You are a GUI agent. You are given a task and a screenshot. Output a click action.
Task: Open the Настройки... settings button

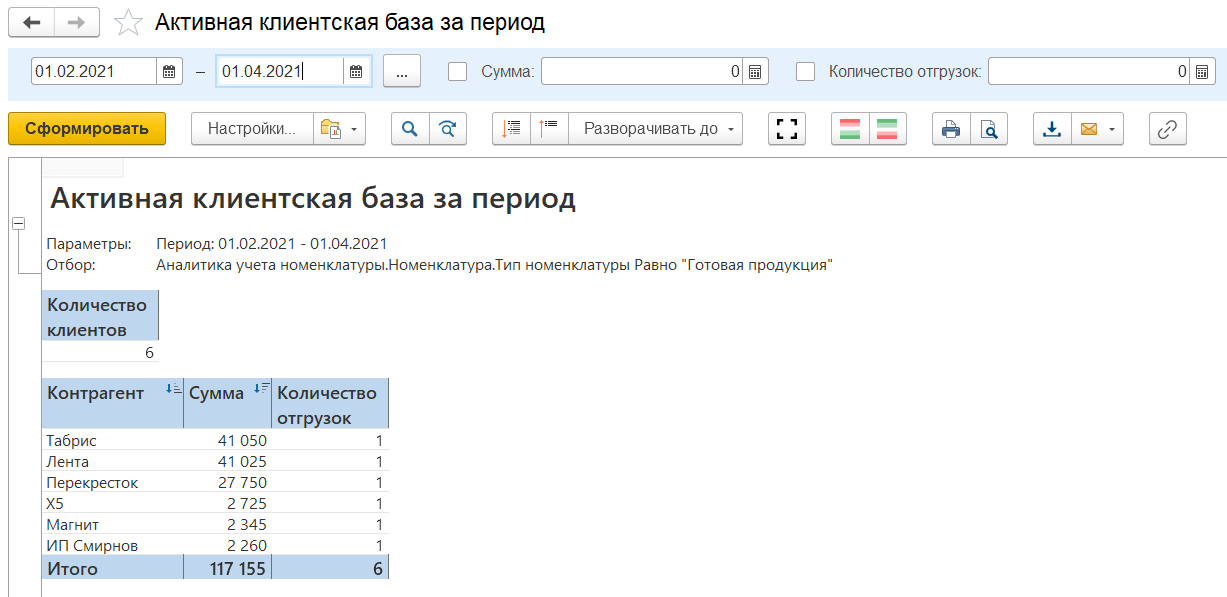coord(251,129)
